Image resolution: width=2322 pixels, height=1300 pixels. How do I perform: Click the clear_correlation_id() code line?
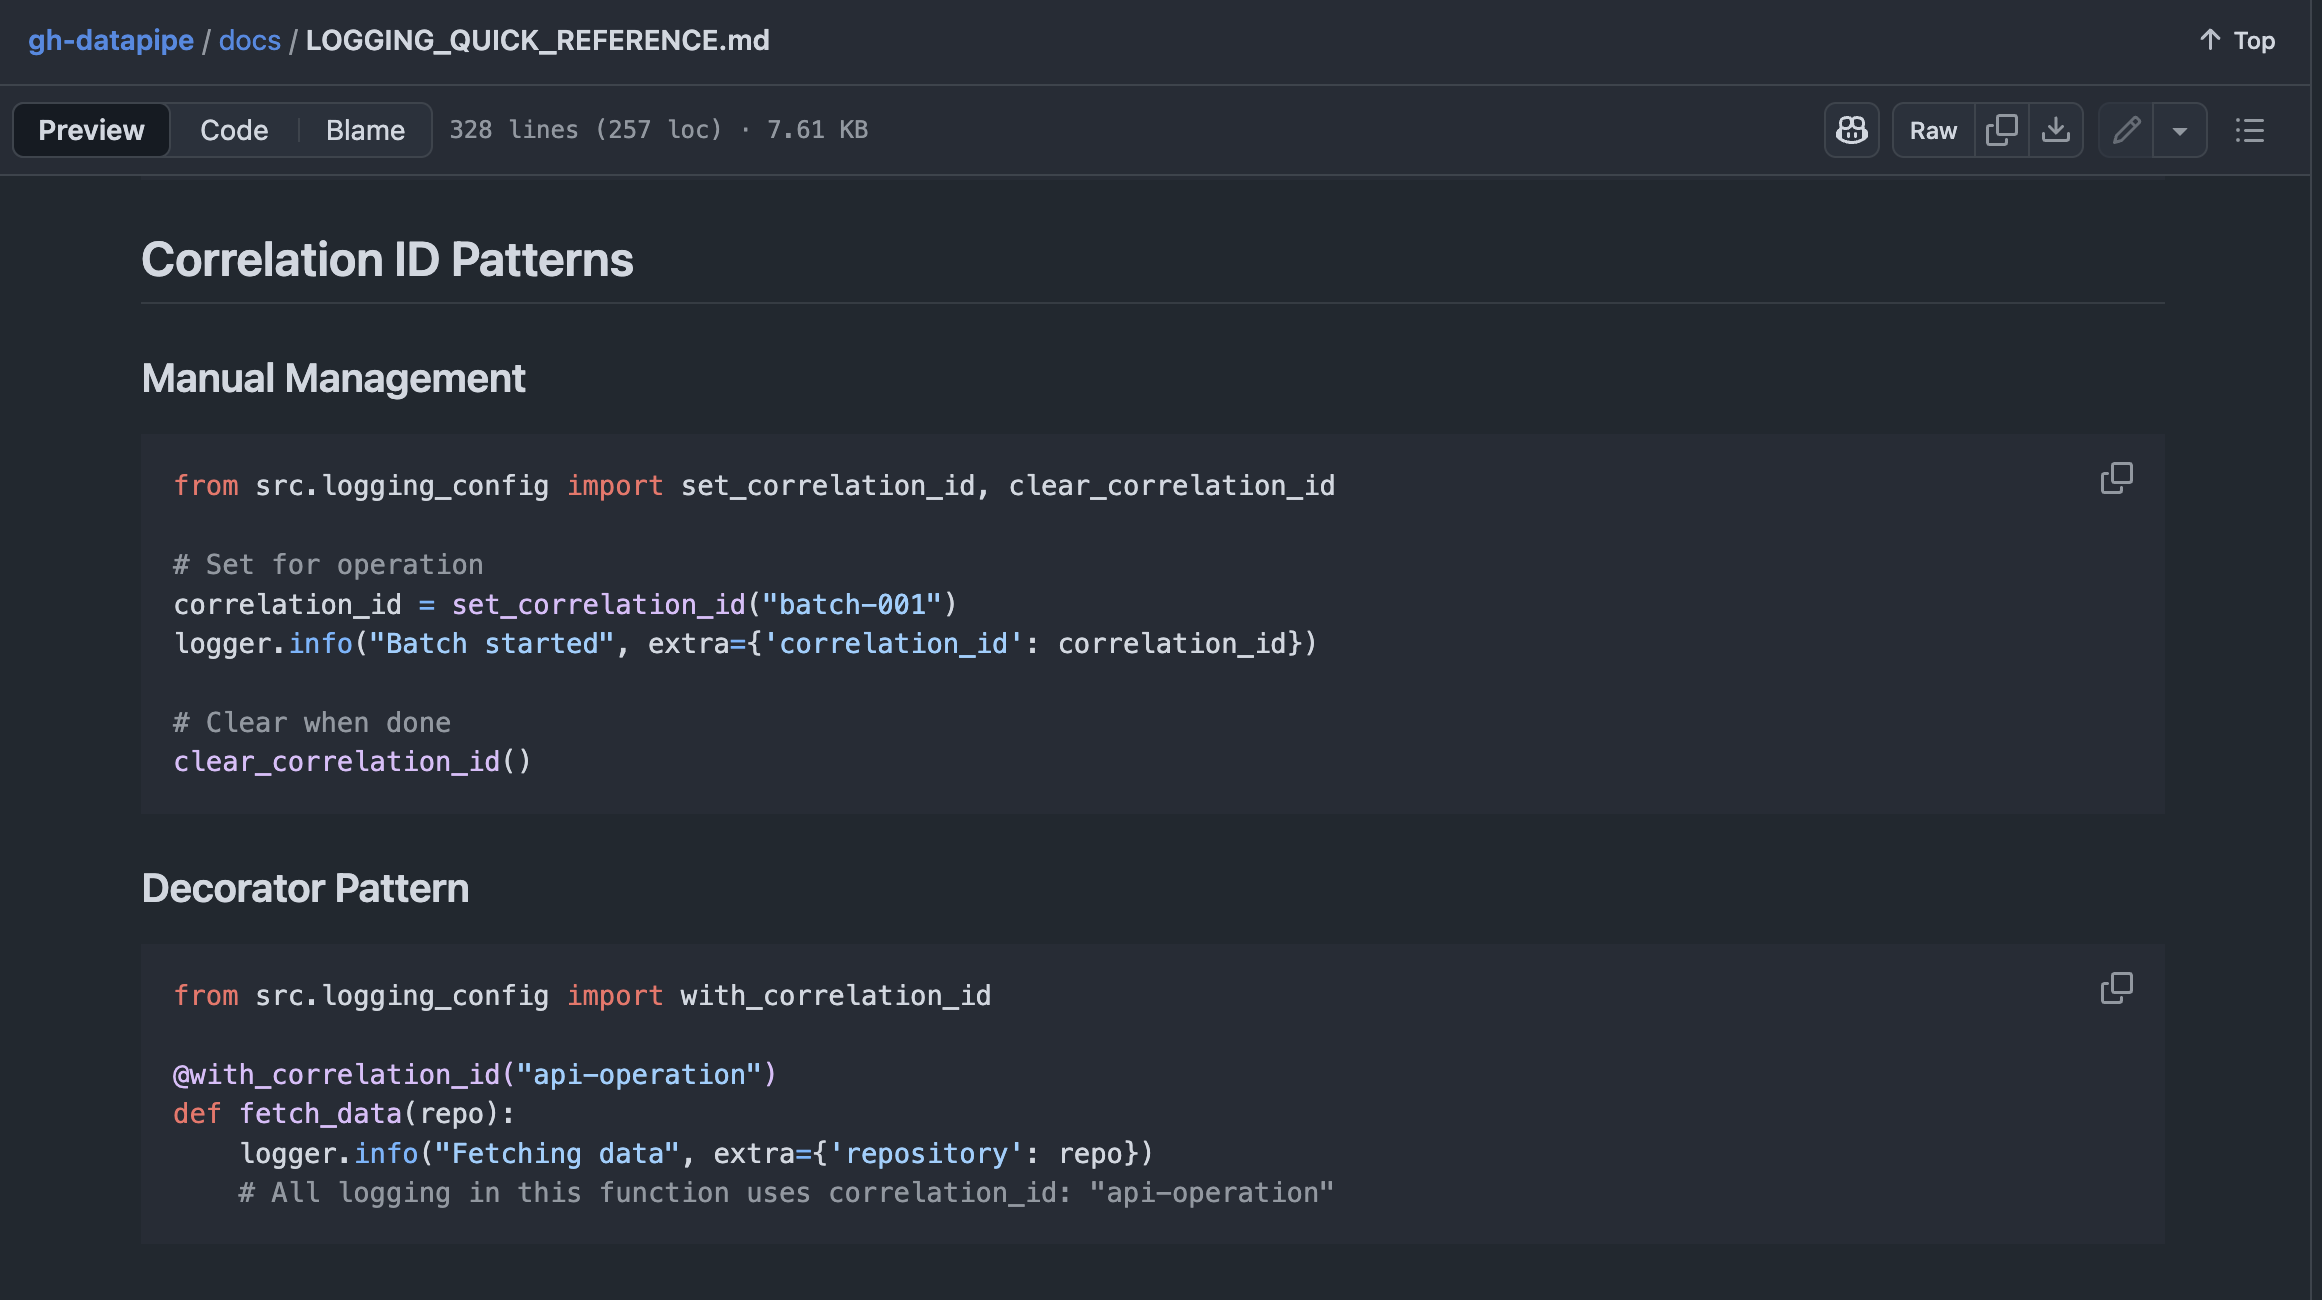[x=352, y=762]
